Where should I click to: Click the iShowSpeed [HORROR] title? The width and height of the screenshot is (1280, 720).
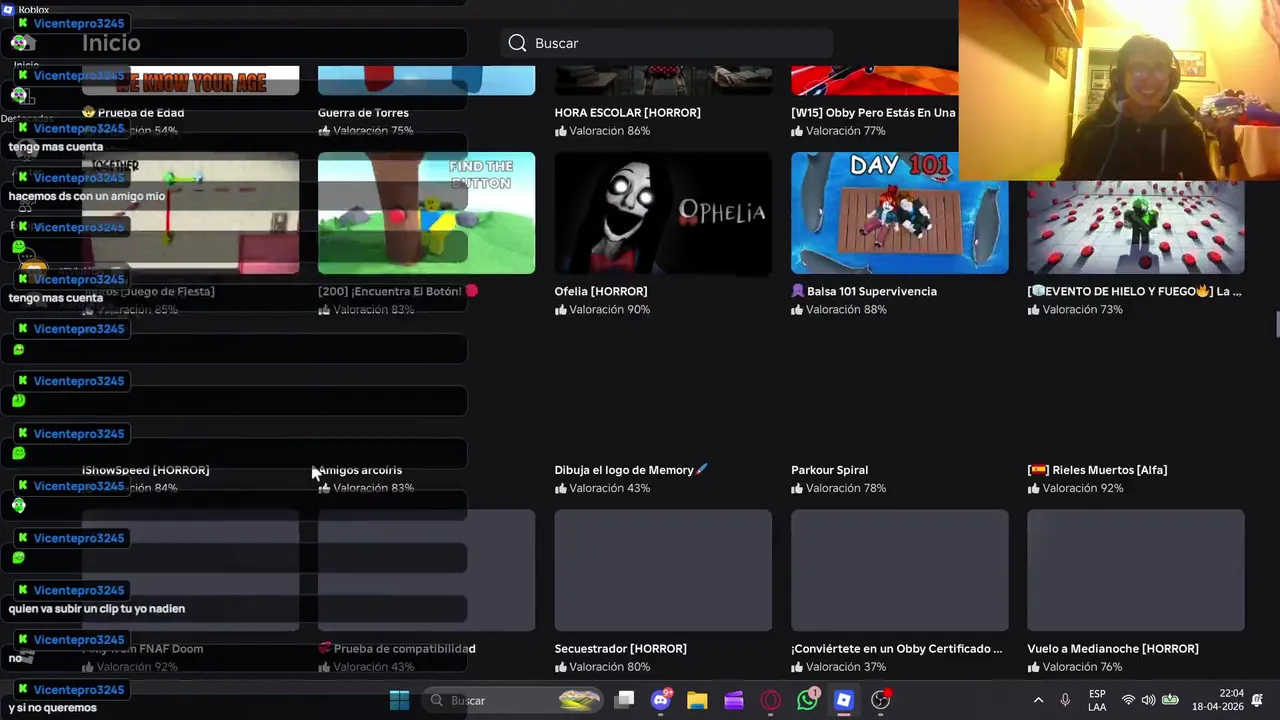(x=146, y=470)
